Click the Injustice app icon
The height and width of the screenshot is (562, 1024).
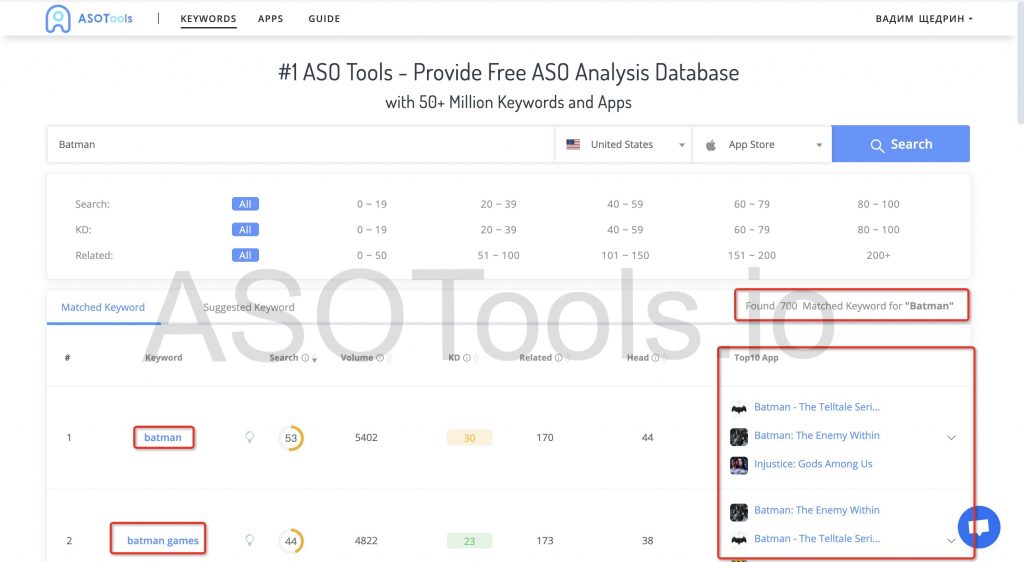(739, 465)
